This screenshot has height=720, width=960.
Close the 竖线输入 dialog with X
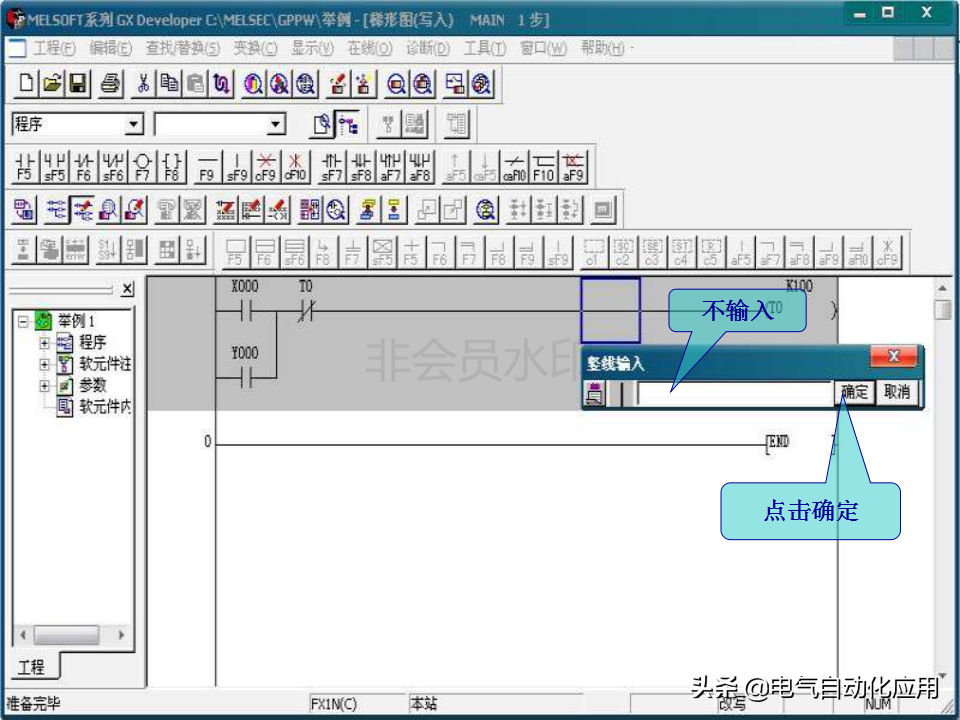893,356
